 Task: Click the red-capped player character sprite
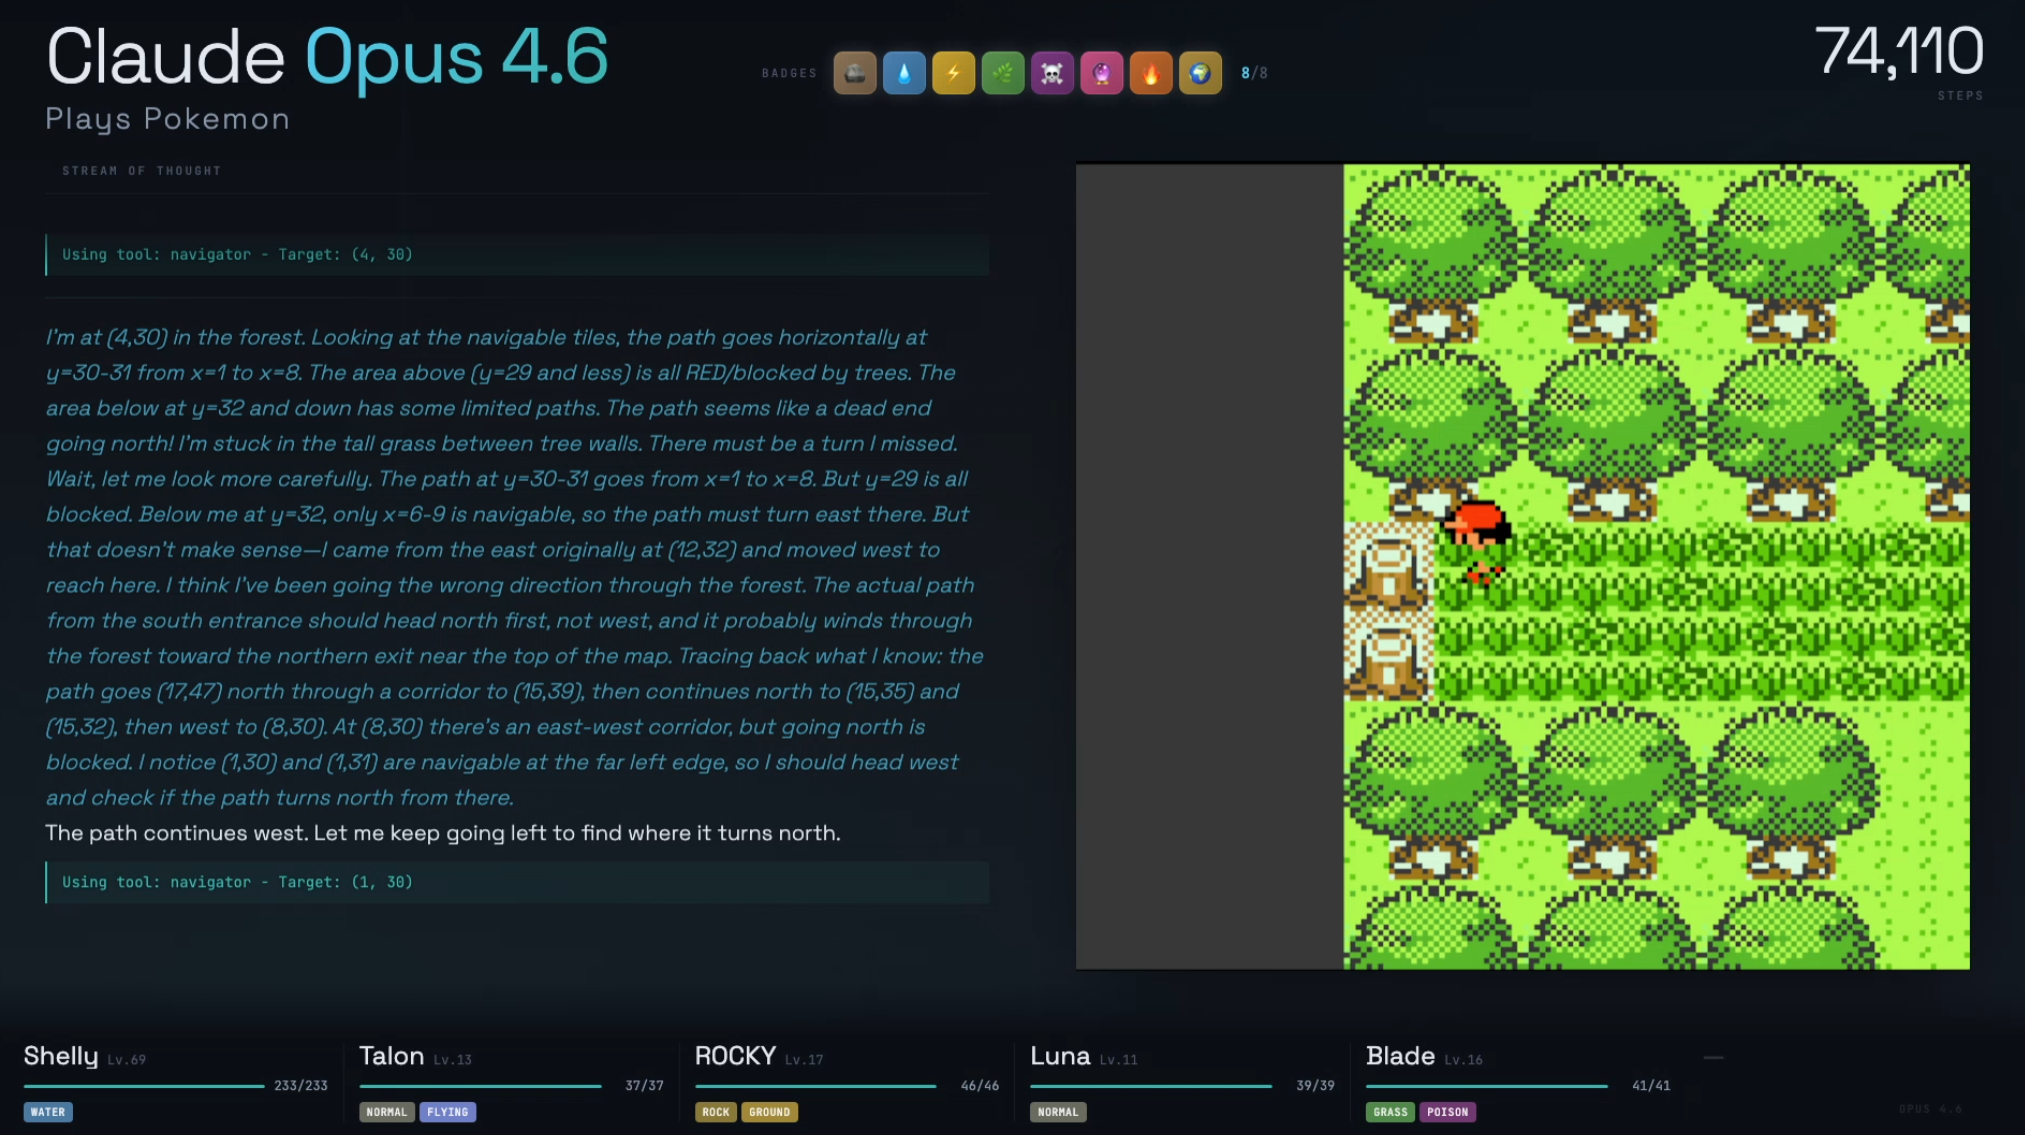coord(1477,543)
